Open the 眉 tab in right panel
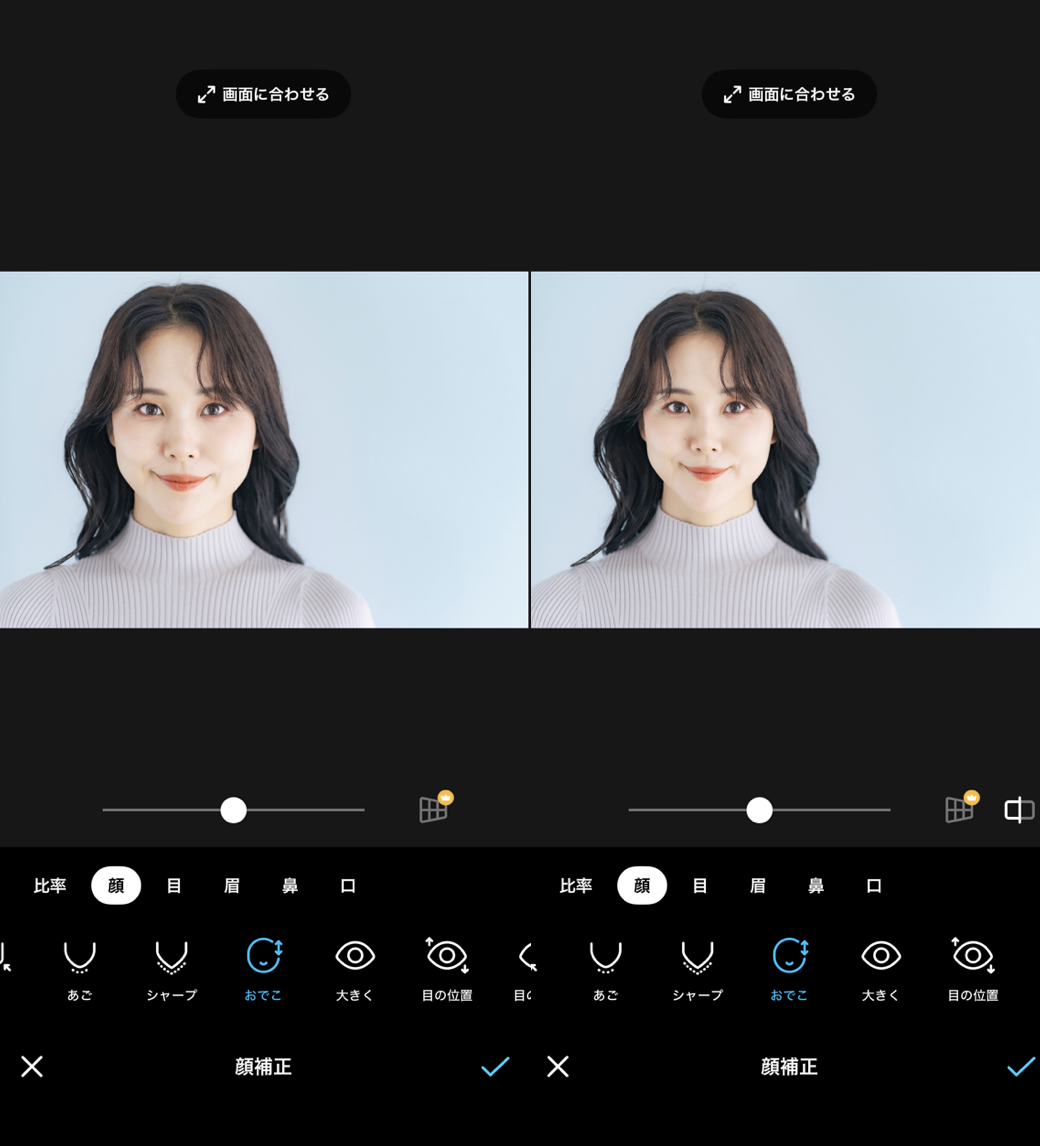This screenshot has width=1040, height=1146. click(x=758, y=886)
